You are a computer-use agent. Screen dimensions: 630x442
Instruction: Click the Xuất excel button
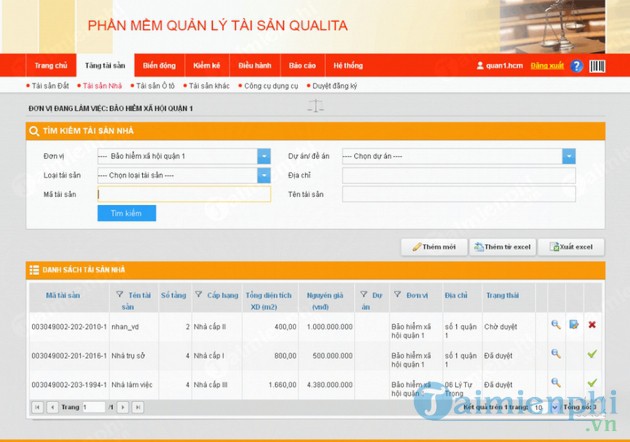click(x=571, y=247)
